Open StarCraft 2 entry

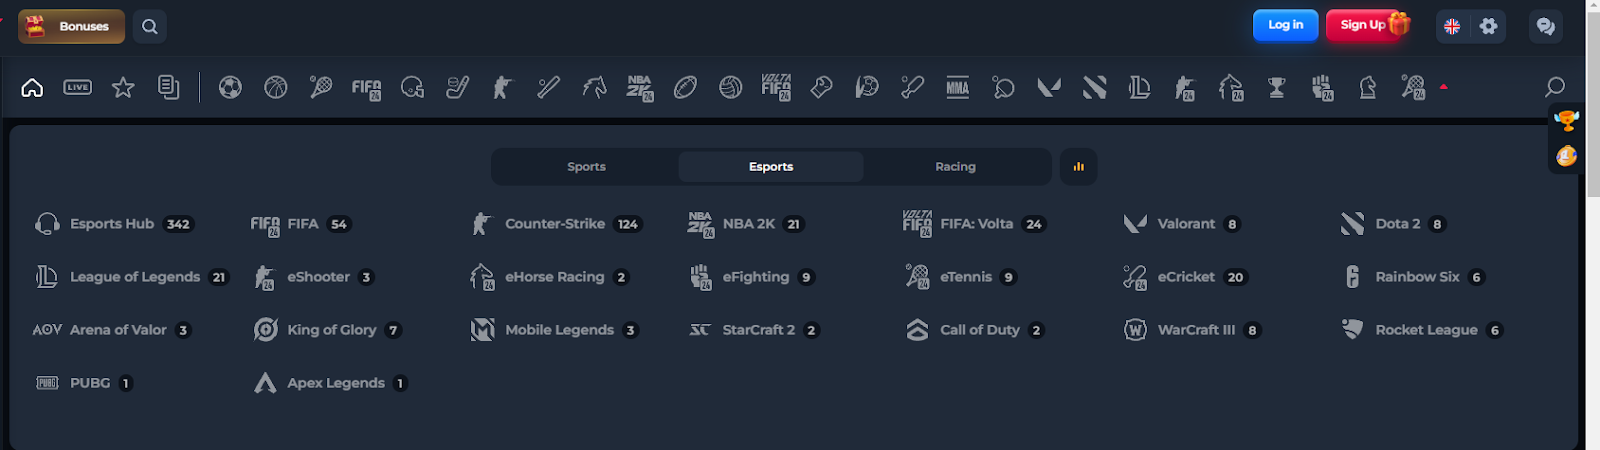754,330
